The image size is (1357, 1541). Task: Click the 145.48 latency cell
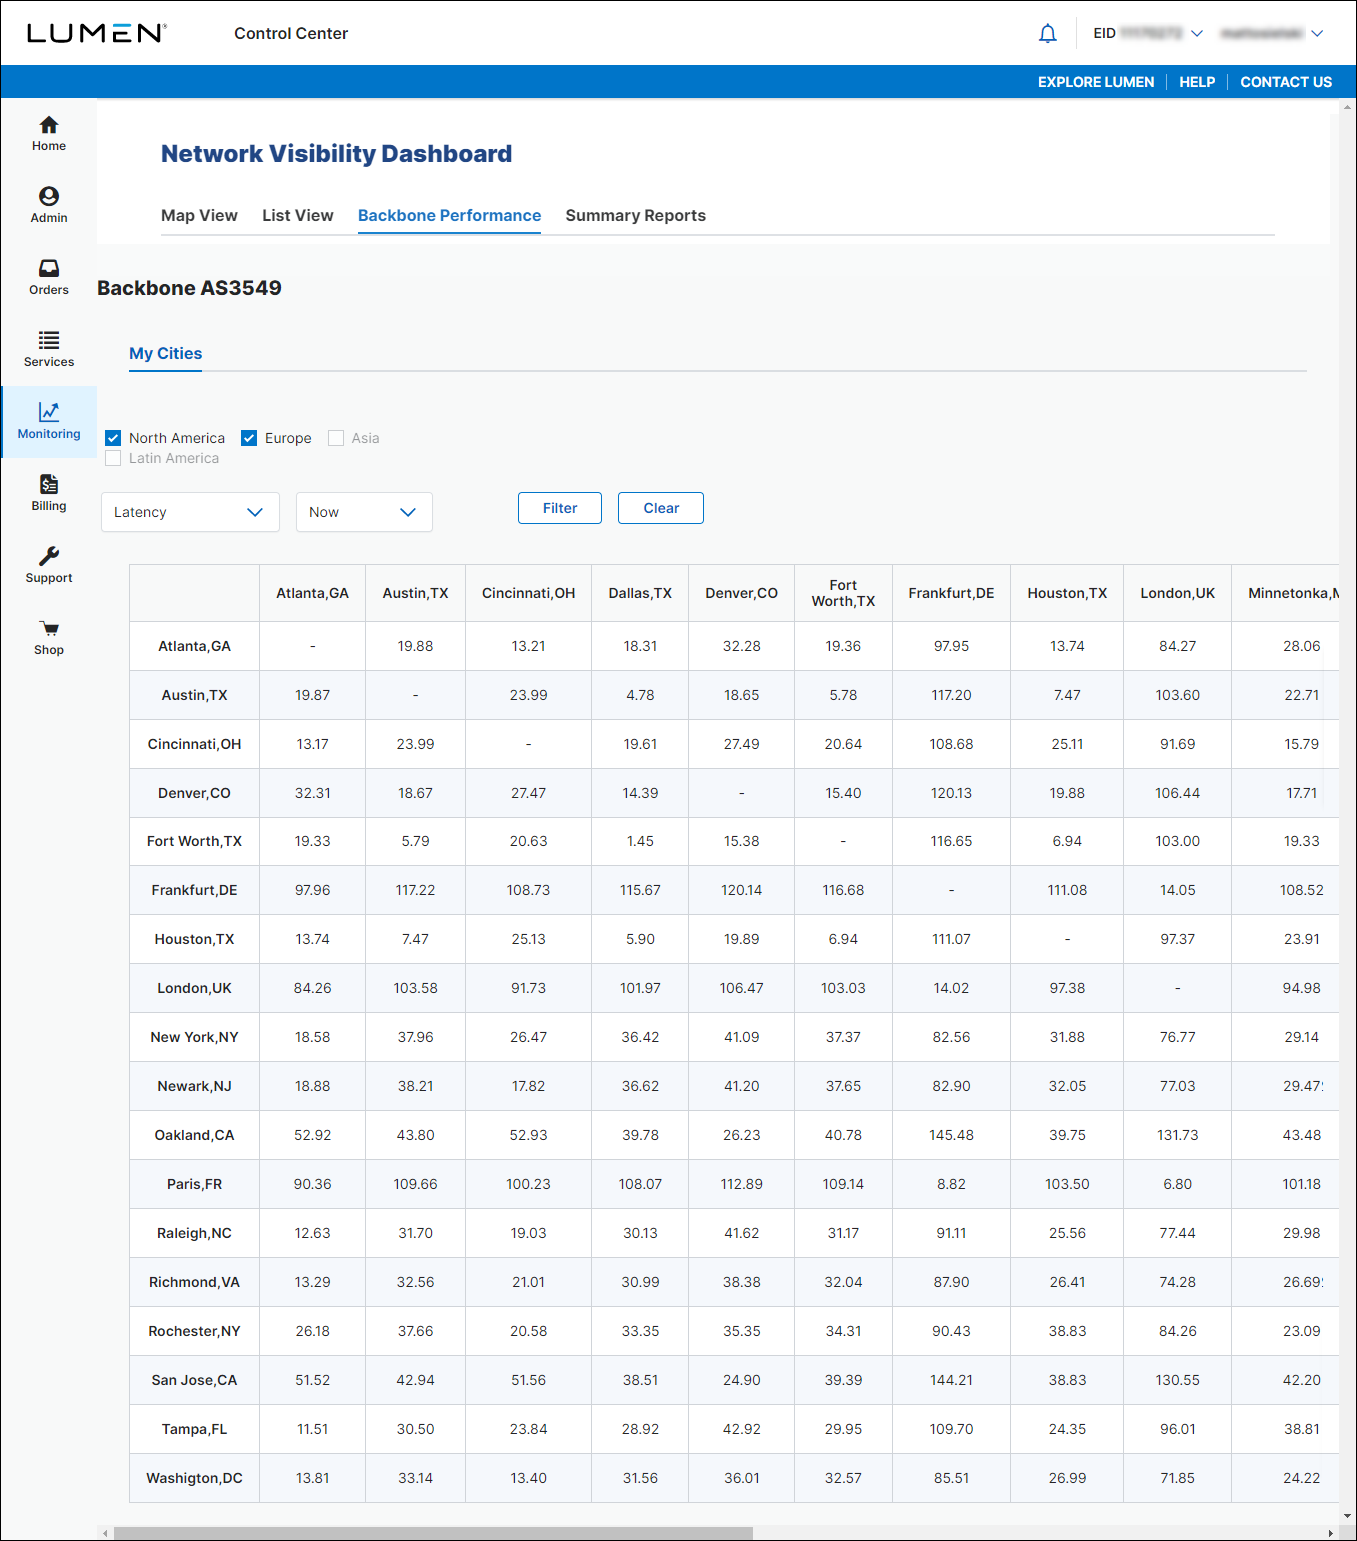tap(951, 1135)
